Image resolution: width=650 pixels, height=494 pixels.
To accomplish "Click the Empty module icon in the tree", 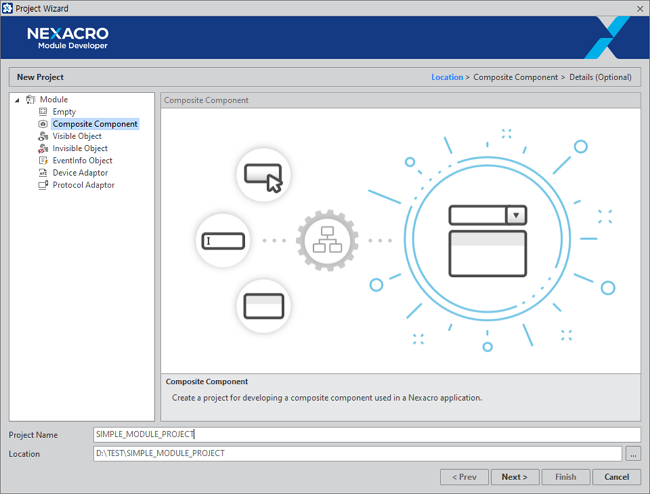I will (43, 112).
